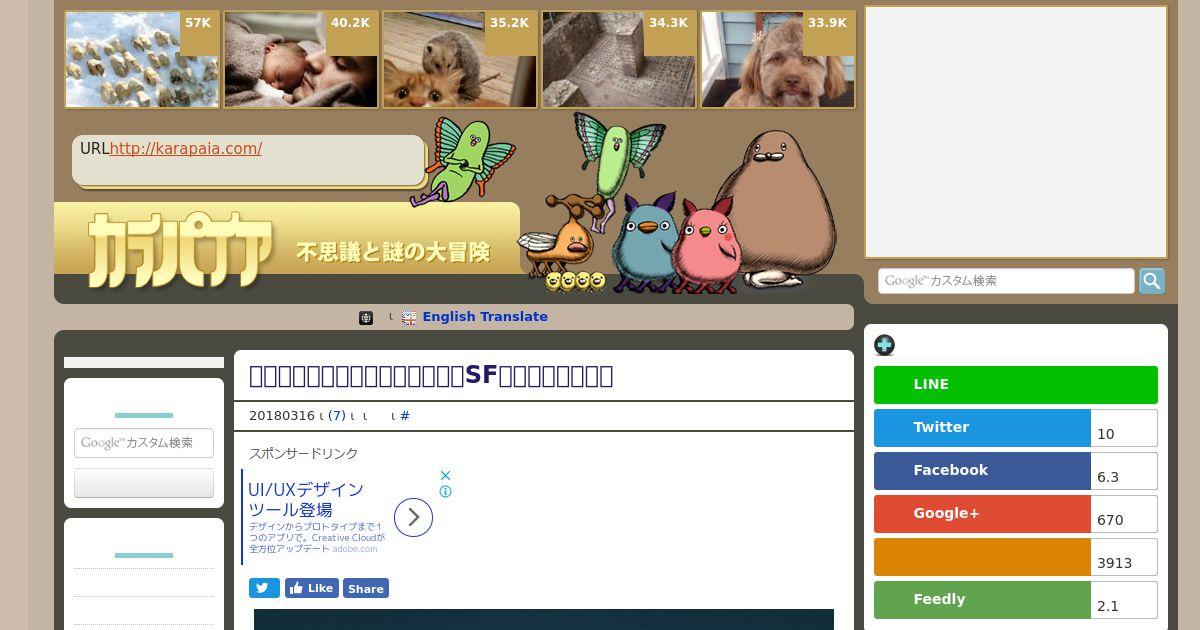Click the blue Twitter follow button
The width and height of the screenshot is (1200, 630).
(982, 428)
